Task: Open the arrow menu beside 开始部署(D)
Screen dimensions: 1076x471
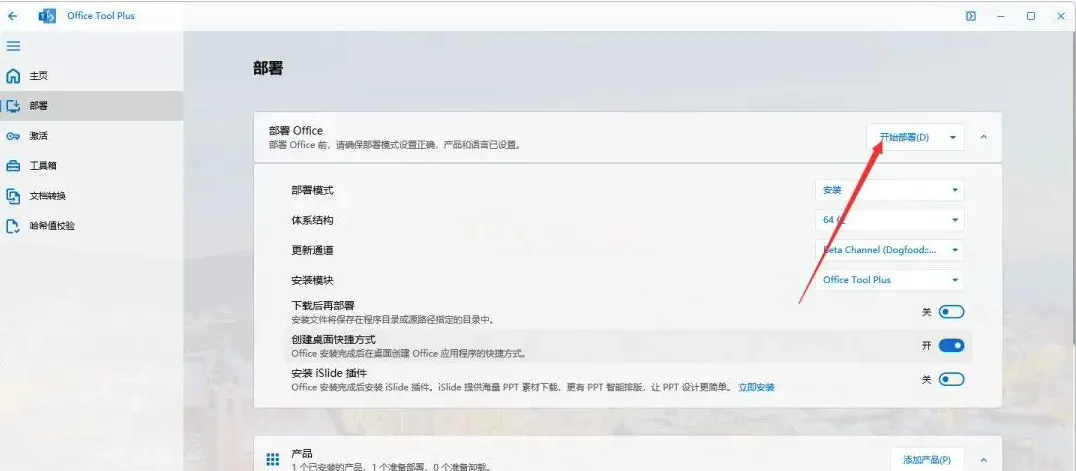Action: pyautogui.click(x=953, y=137)
